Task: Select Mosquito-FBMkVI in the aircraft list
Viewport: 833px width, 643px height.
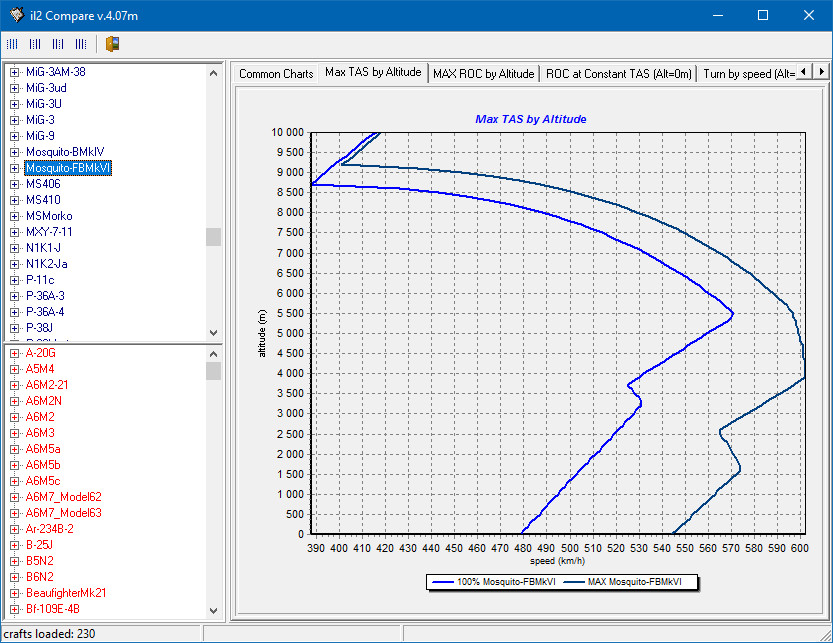Action: tap(68, 168)
